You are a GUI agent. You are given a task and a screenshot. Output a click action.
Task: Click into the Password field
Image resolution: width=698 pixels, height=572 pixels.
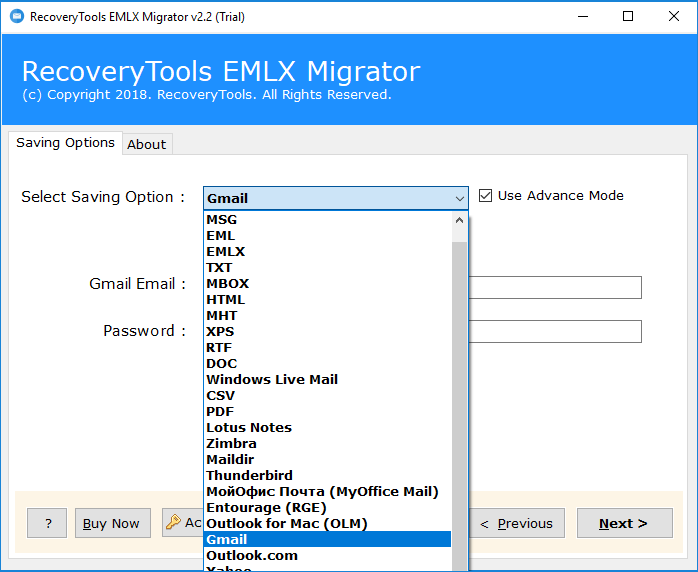tap(555, 332)
